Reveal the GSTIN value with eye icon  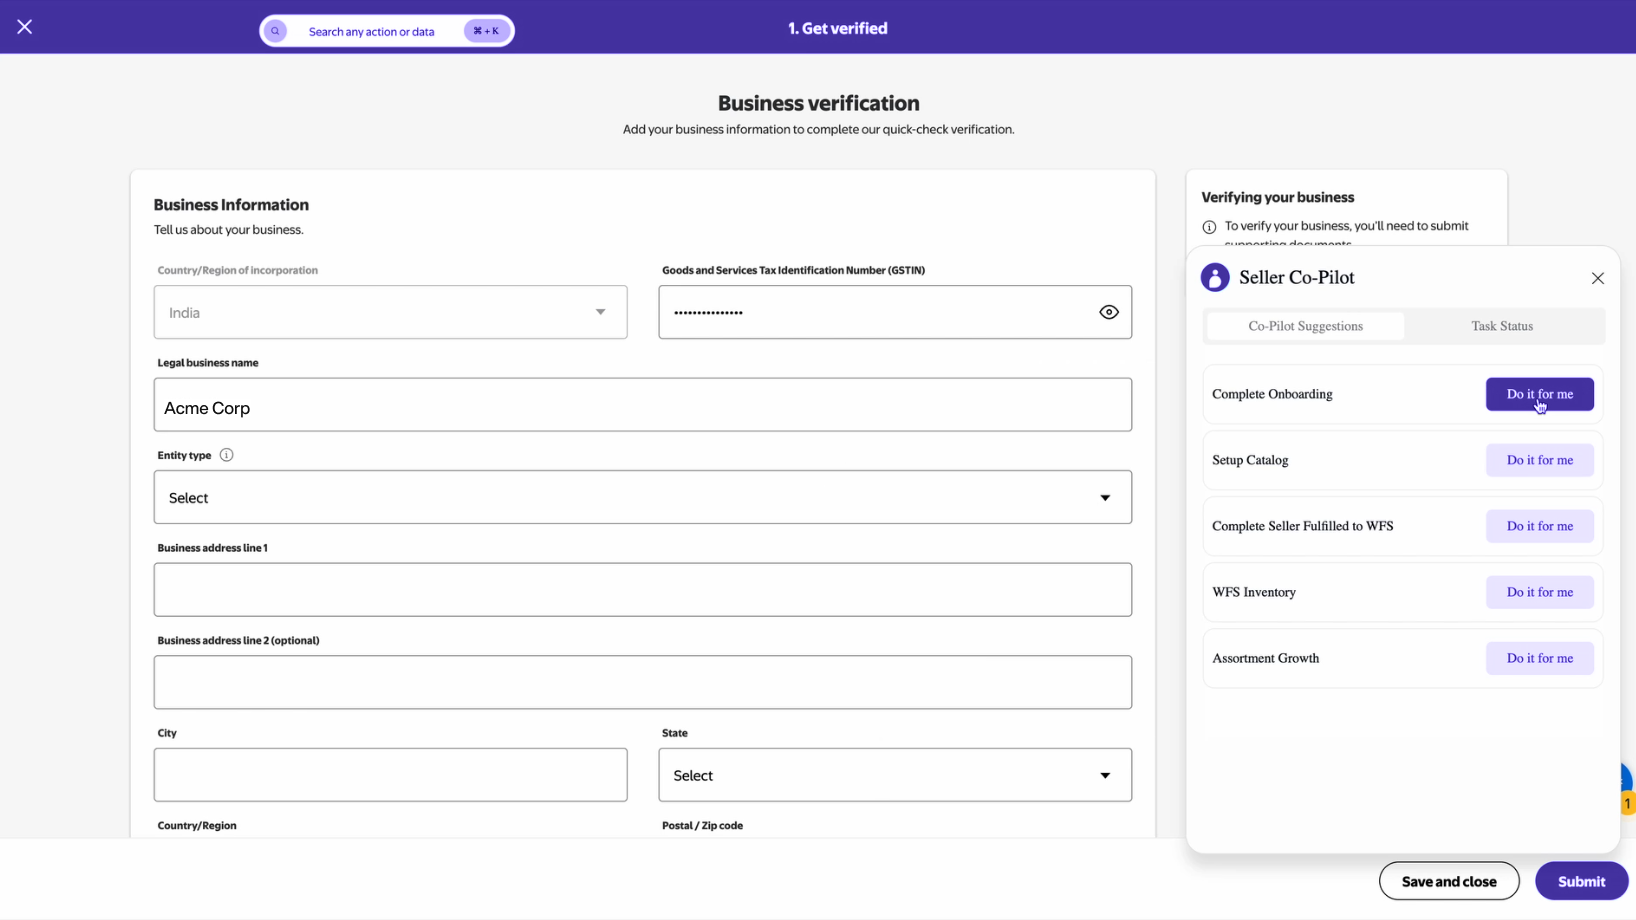[x=1108, y=313]
